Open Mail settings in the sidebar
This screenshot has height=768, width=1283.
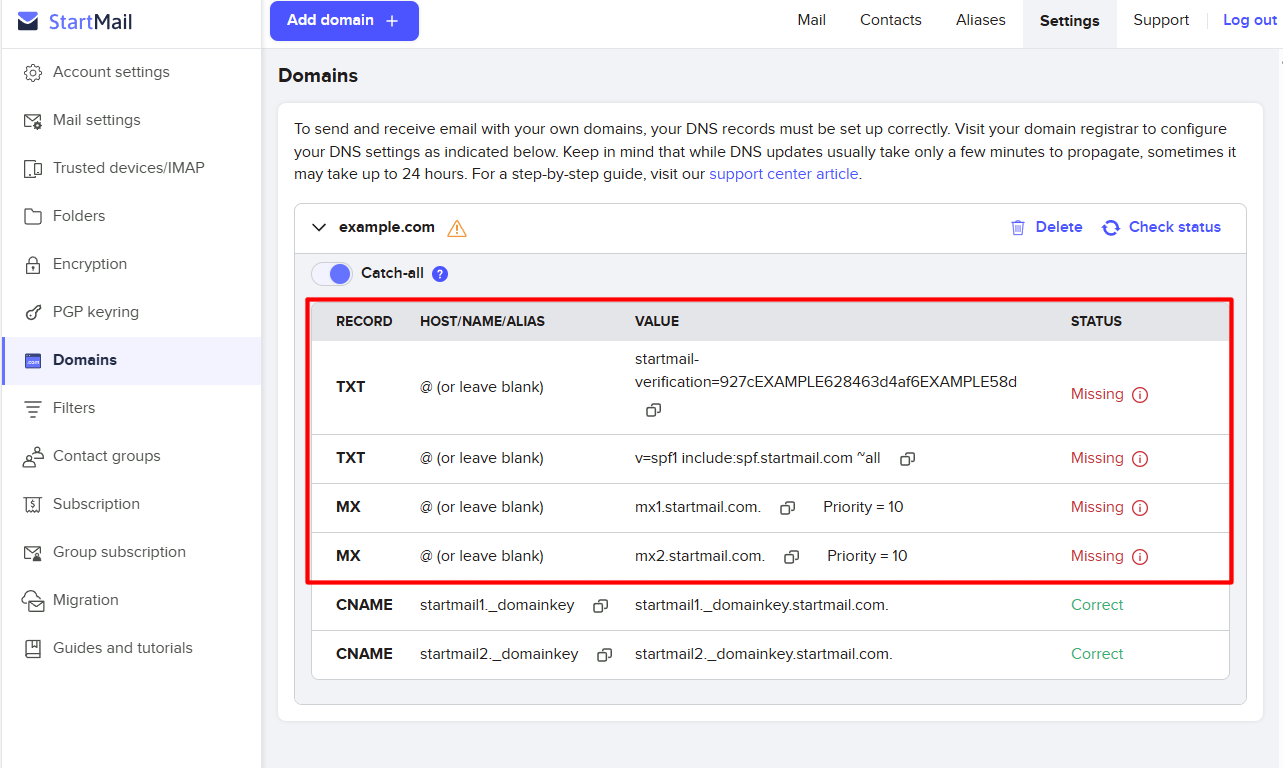(131, 120)
